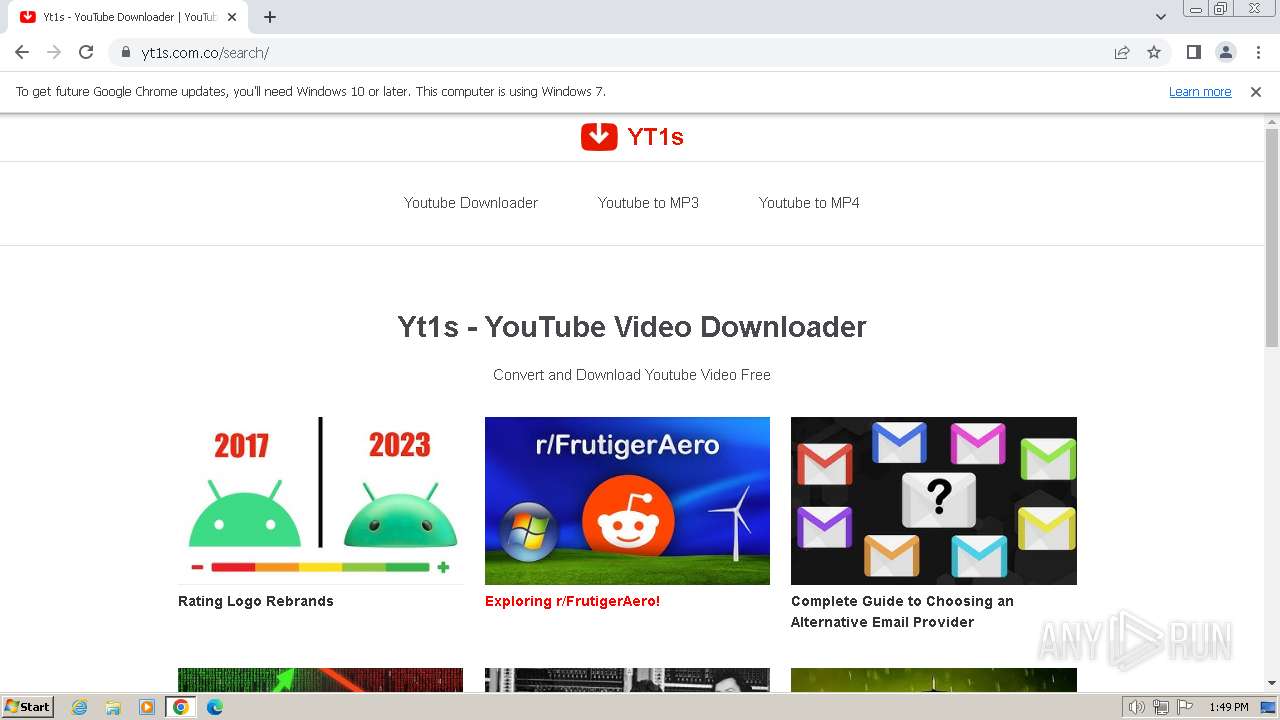Click the browser forward arrow
1280x720 pixels.
[54, 52]
